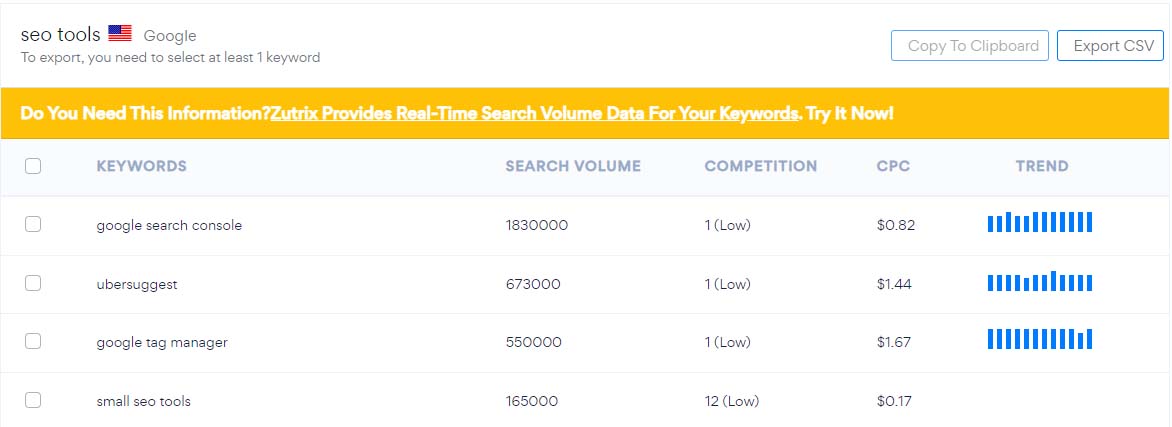Click search volume value 165000
This screenshot has height=427, width=1172.
tap(531, 402)
